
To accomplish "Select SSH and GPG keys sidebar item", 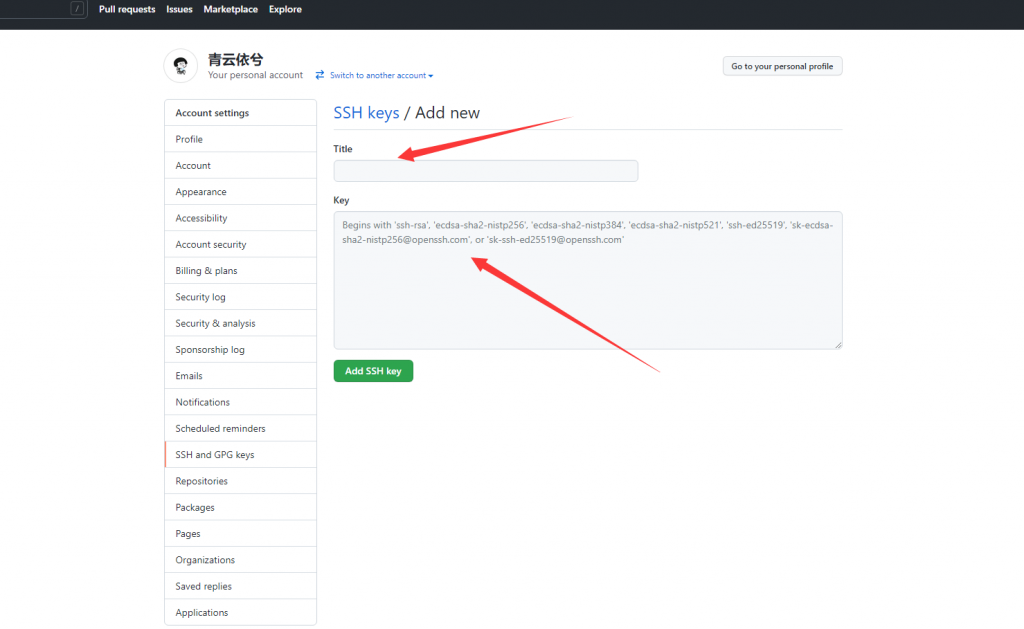I will (x=240, y=455).
